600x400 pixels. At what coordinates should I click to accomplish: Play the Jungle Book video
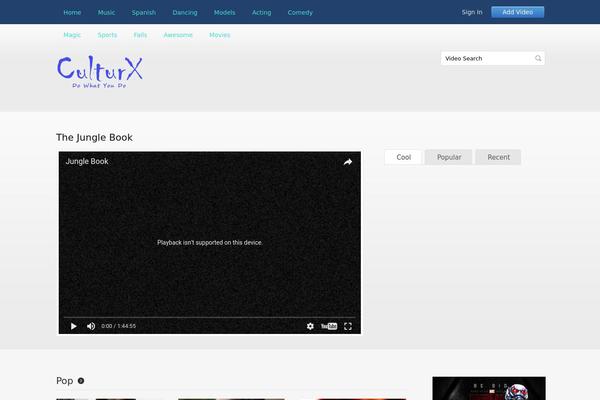[73, 326]
